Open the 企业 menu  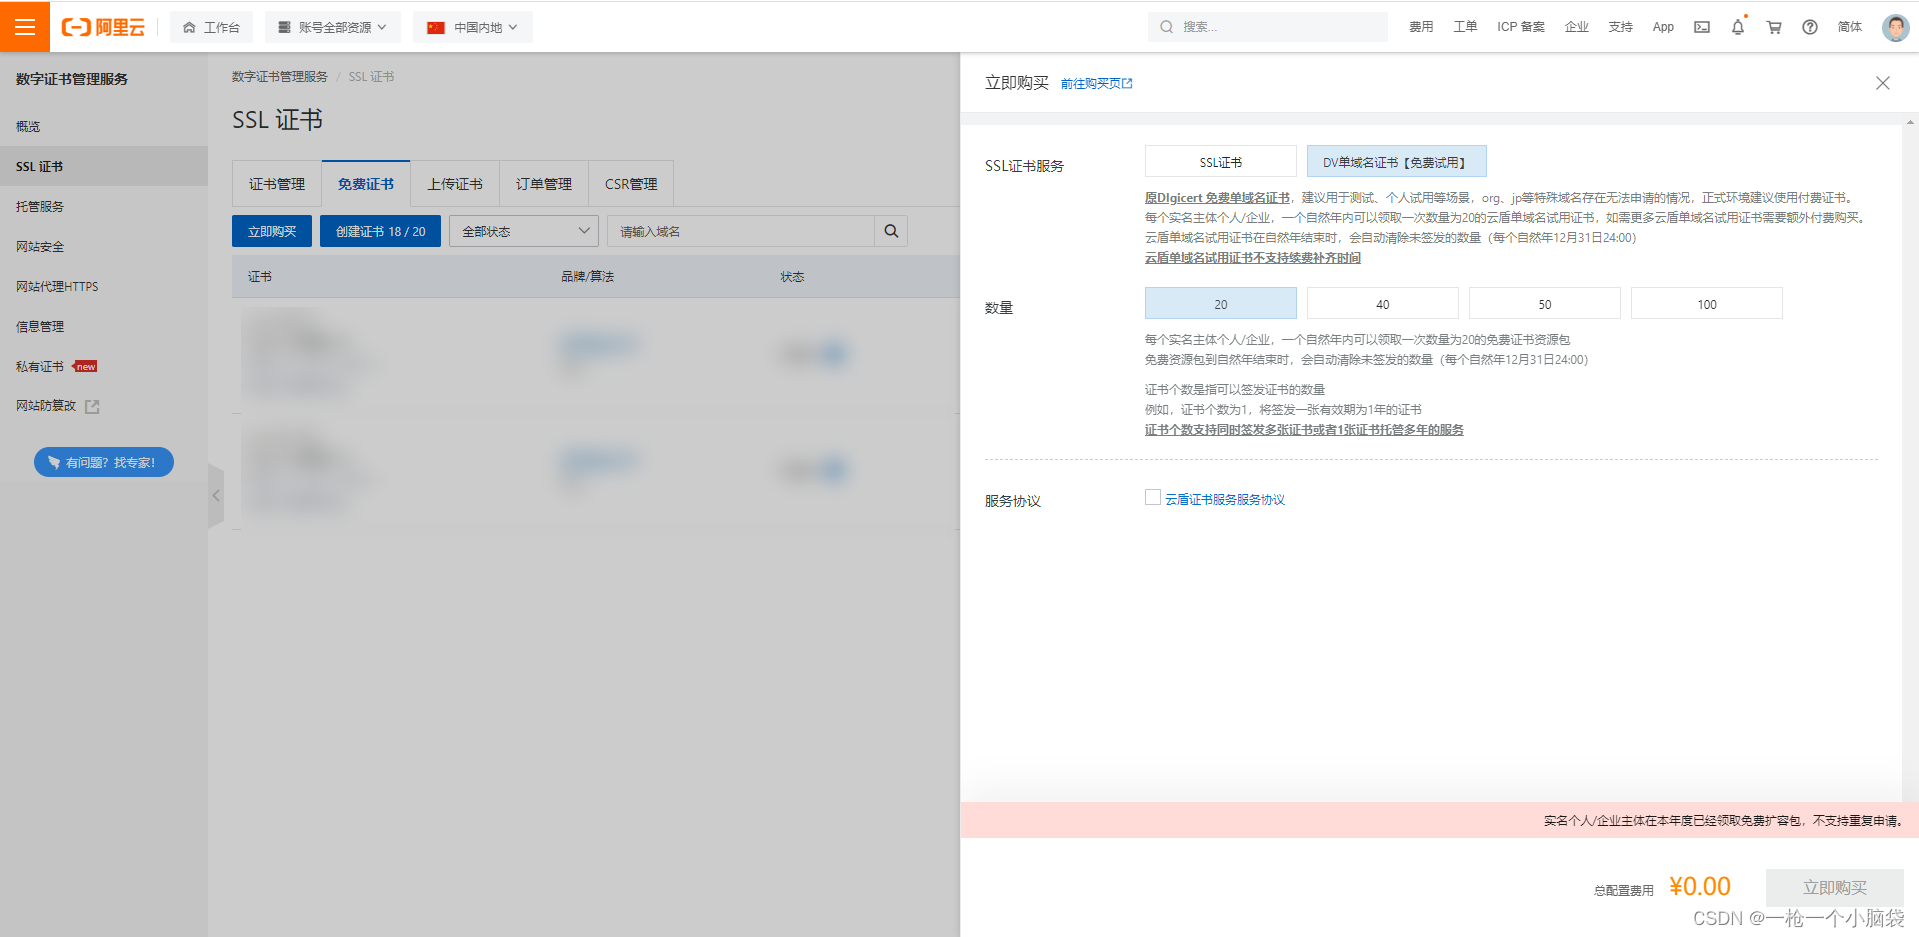[1577, 27]
